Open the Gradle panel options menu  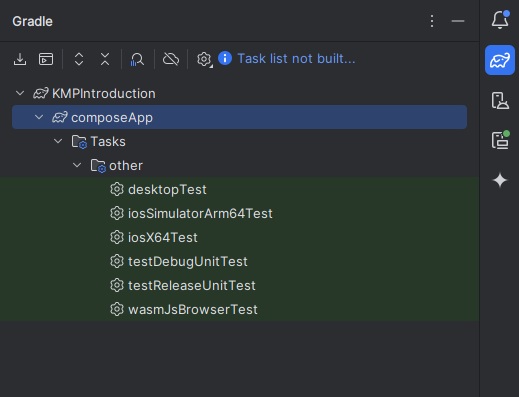click(432, 21)
